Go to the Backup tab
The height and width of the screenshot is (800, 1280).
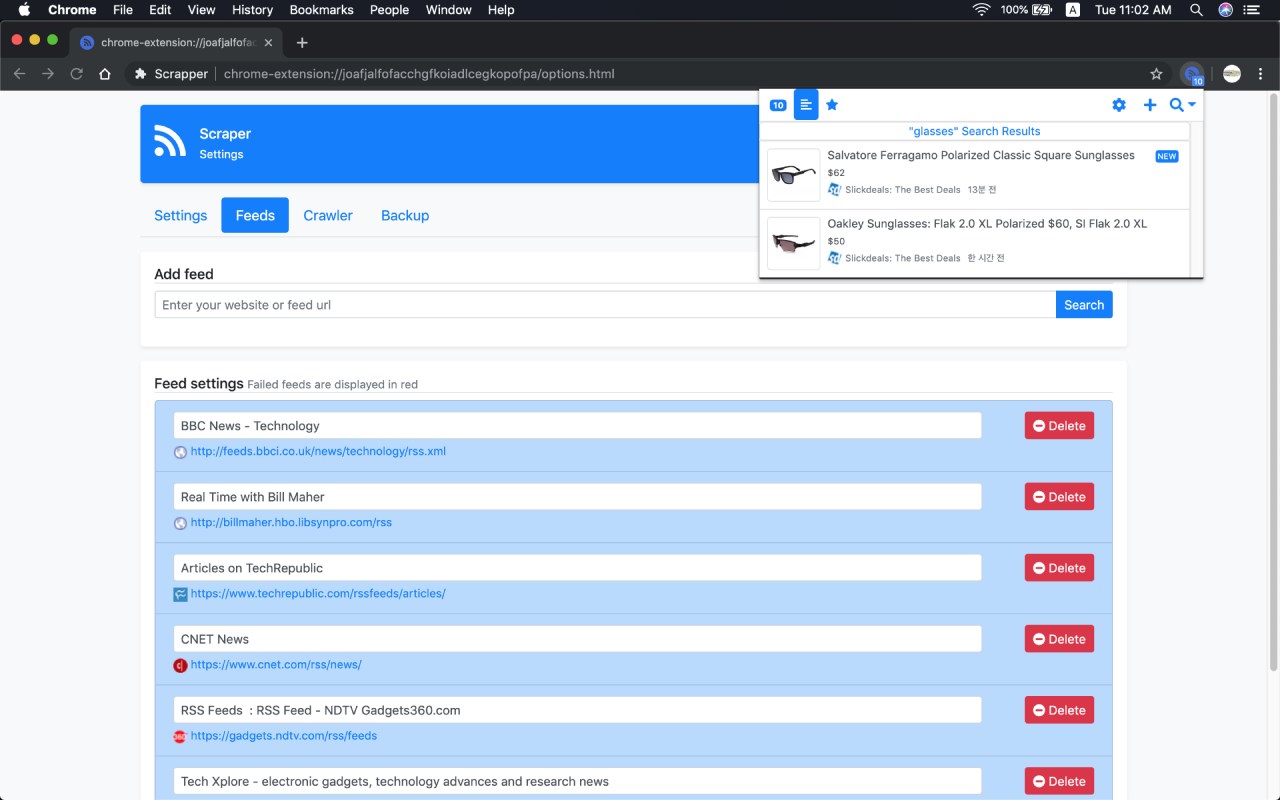tap(405, 215)
